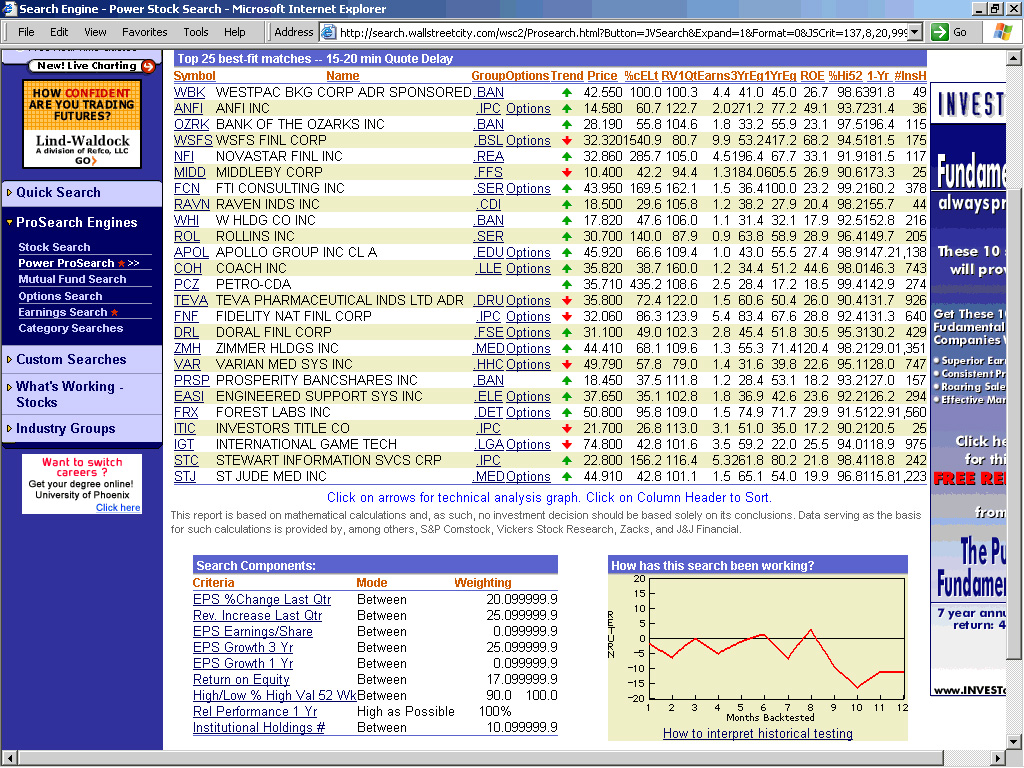Viewport: 1024px width, 768px height.
Task: Click the New! Live Charting arrow badge
Action: pyautogui.click(x=148, y=67)
